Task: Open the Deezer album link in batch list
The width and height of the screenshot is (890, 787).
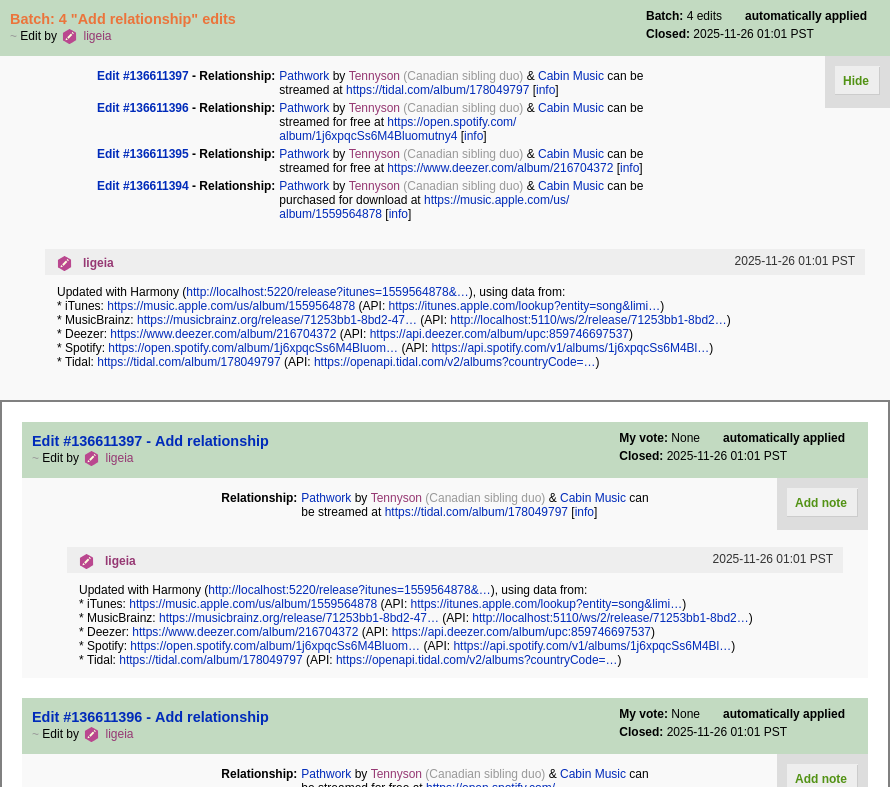Action: [x=500, y=168]
